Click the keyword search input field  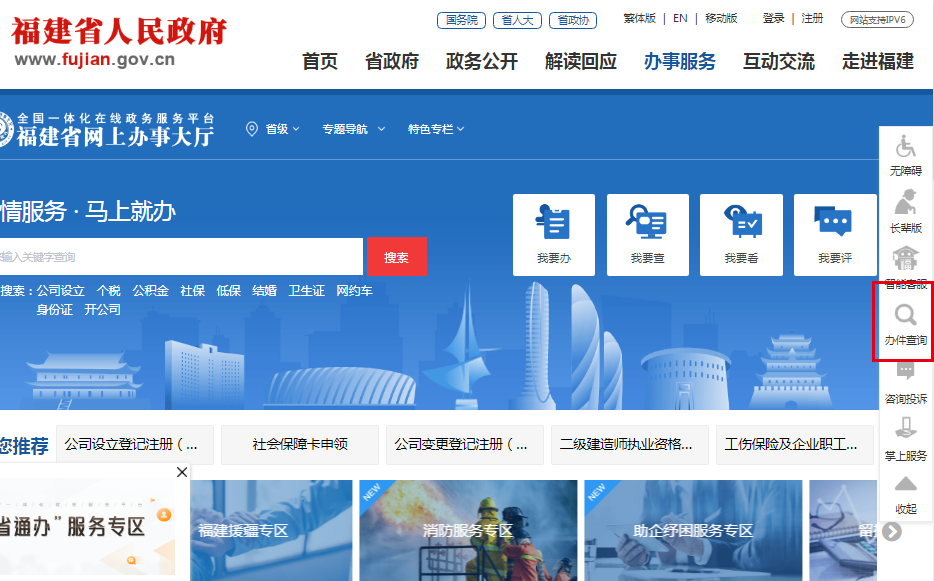[x=180, y=257]
